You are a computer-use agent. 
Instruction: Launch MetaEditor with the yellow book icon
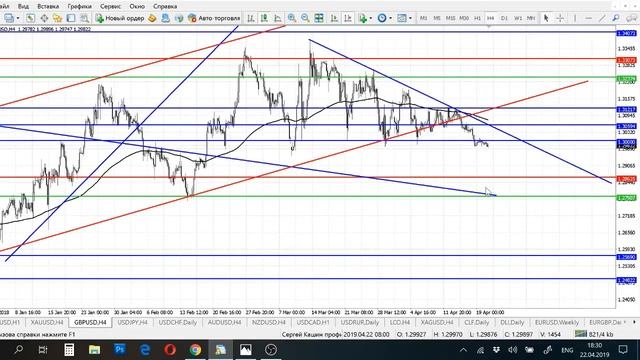coord(152,18)
